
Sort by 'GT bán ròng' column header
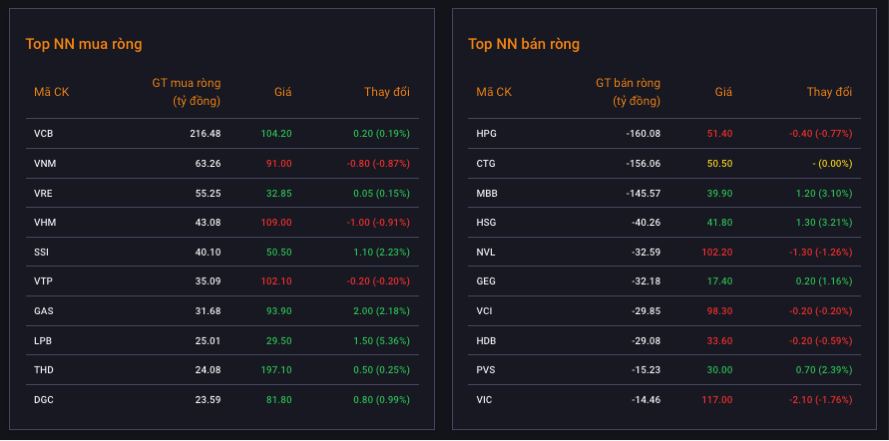pos(628,91)
